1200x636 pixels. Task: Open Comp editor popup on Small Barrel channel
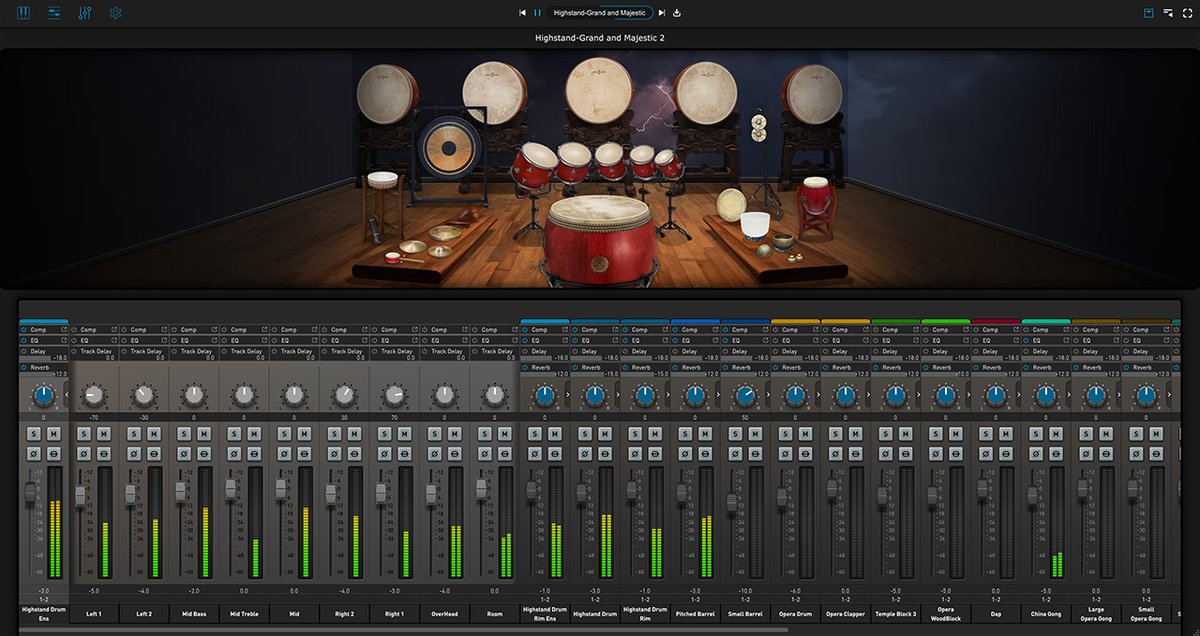click(x=766, y=329)
